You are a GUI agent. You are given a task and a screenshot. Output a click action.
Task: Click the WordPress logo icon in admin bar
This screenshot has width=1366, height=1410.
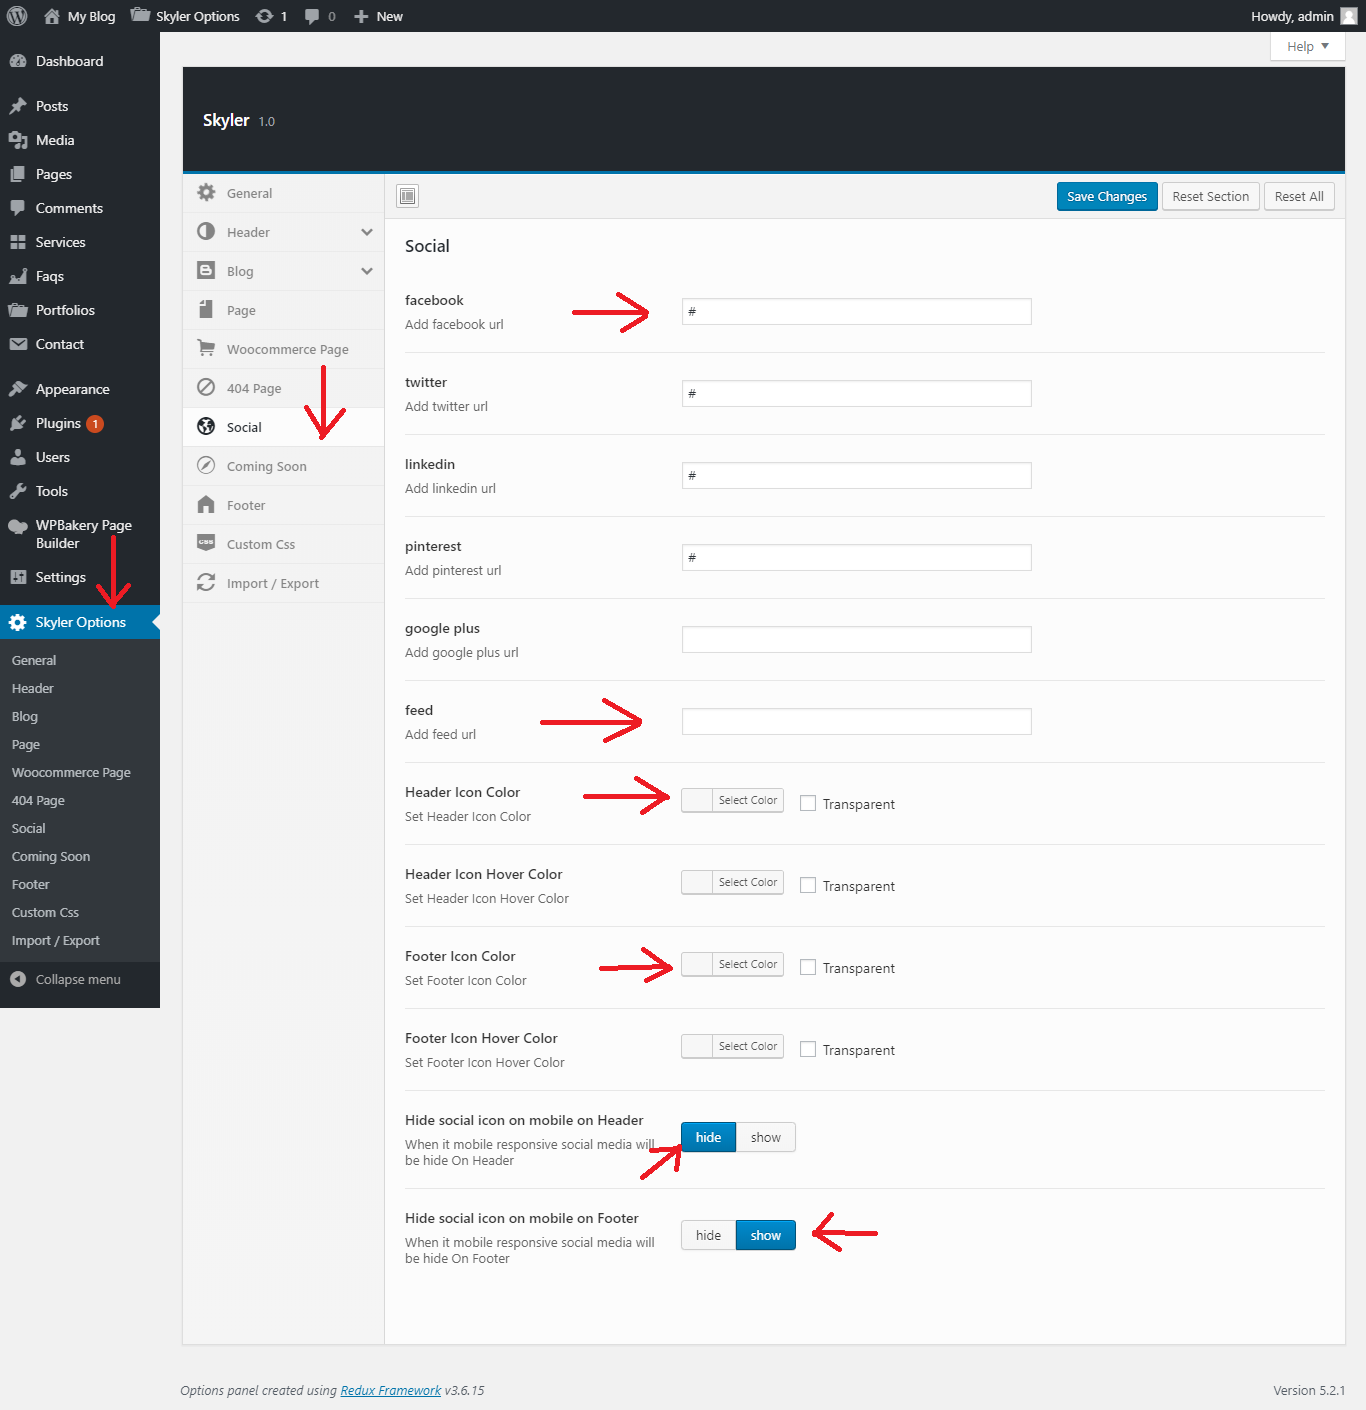pos(17,16)
